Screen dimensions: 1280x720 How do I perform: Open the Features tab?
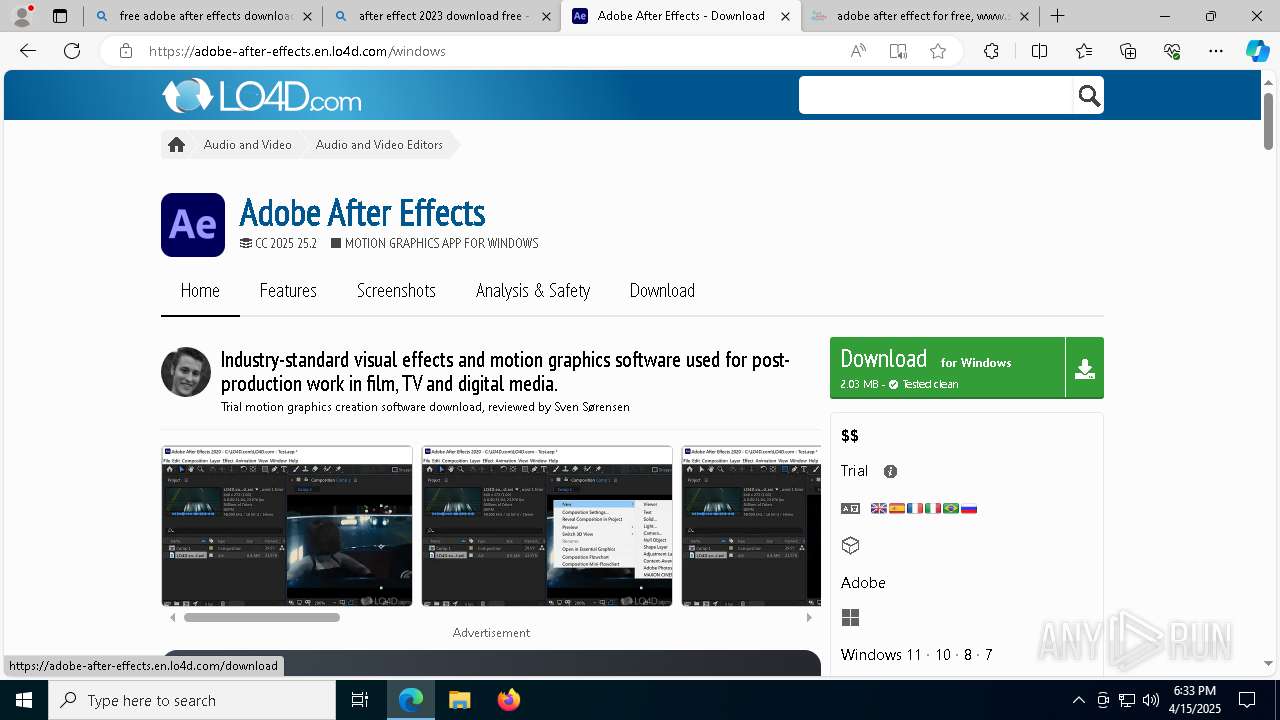[288, 291]
